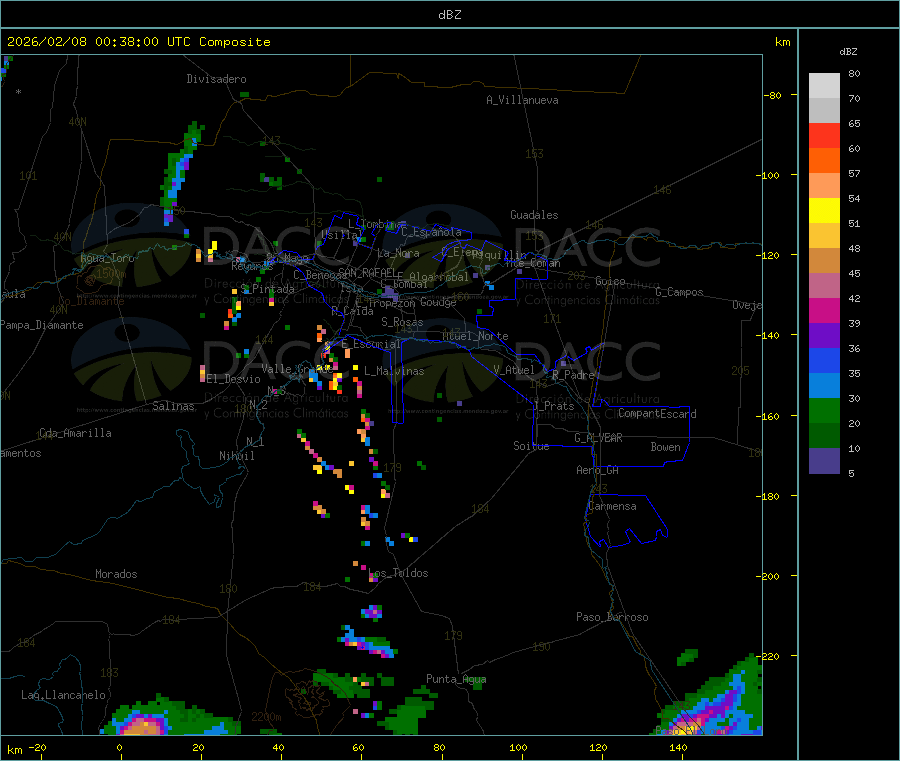Click the Goico map label
Image resolution: width=900 pixels, height=761 pixels.
pyautogui.click(x=610, y=281)
